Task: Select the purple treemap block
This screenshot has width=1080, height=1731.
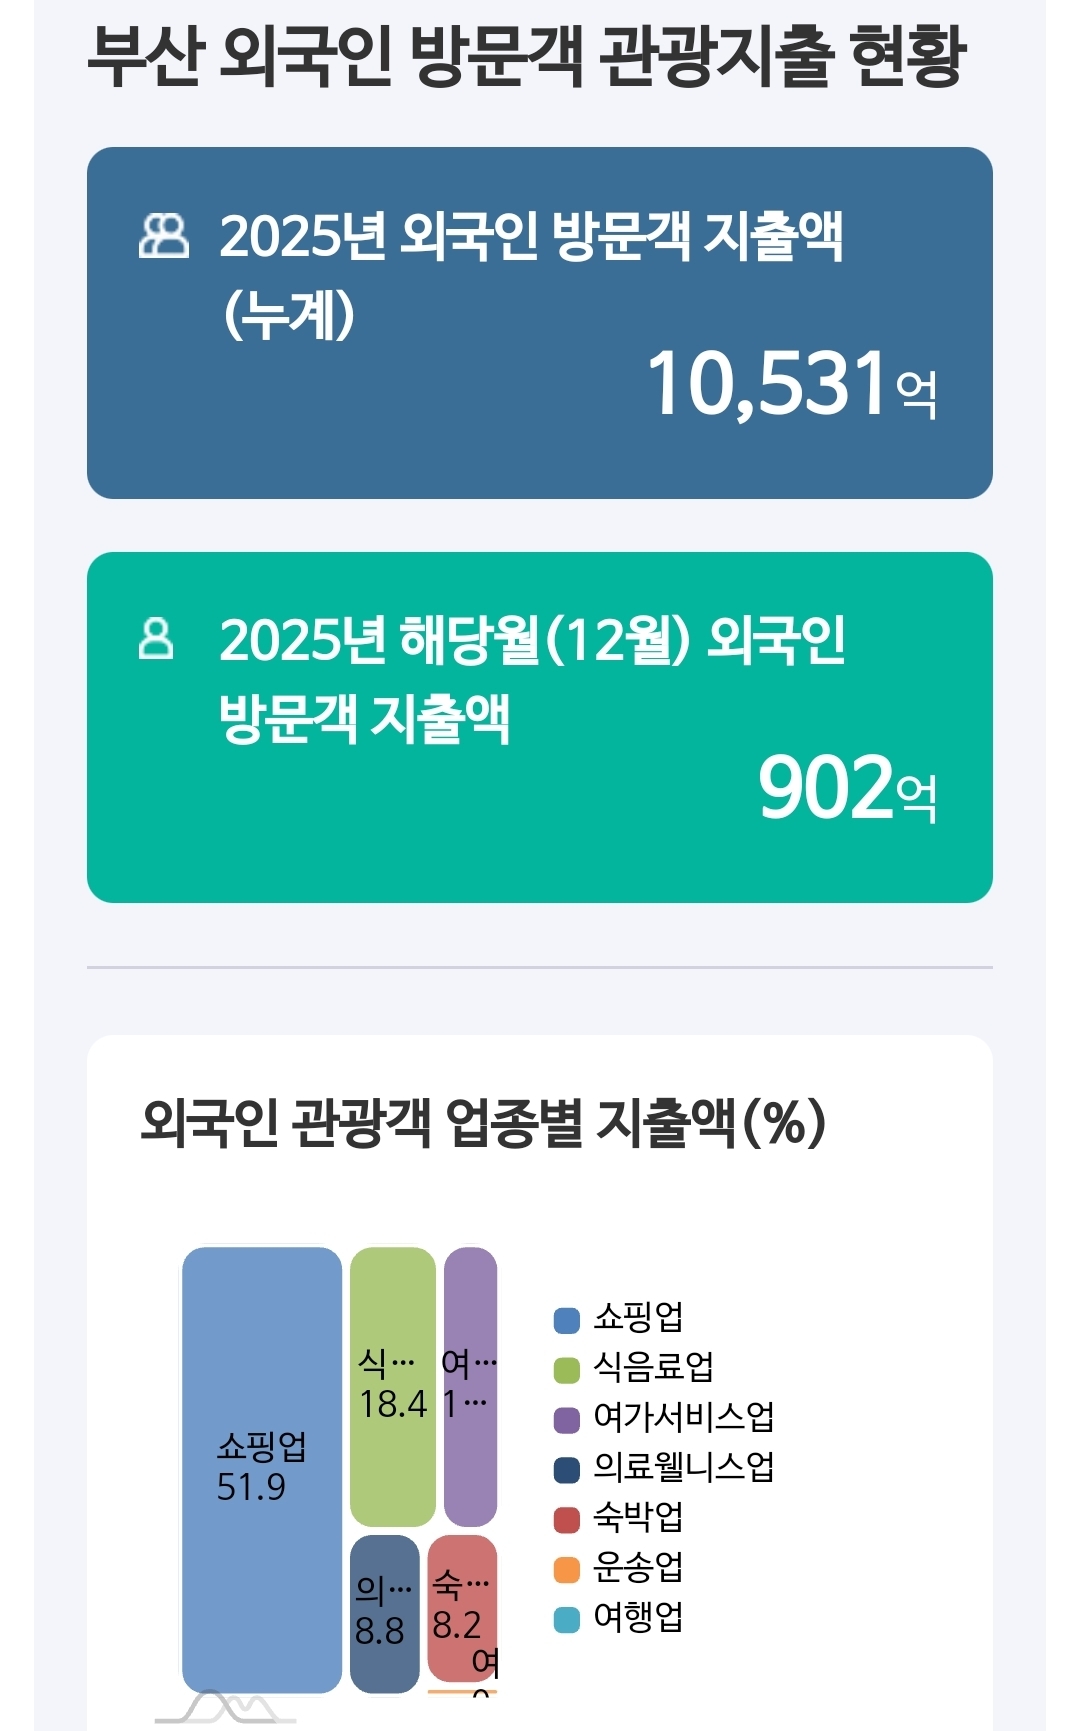Action: point(470,1386)
